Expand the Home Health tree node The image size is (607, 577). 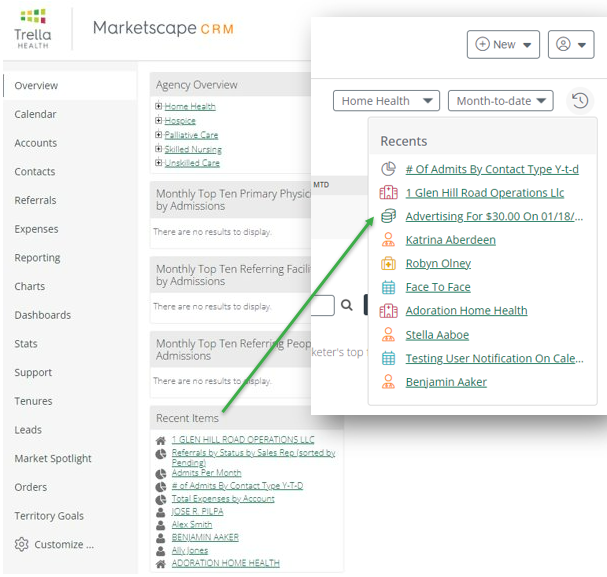(x=158, y=106)
